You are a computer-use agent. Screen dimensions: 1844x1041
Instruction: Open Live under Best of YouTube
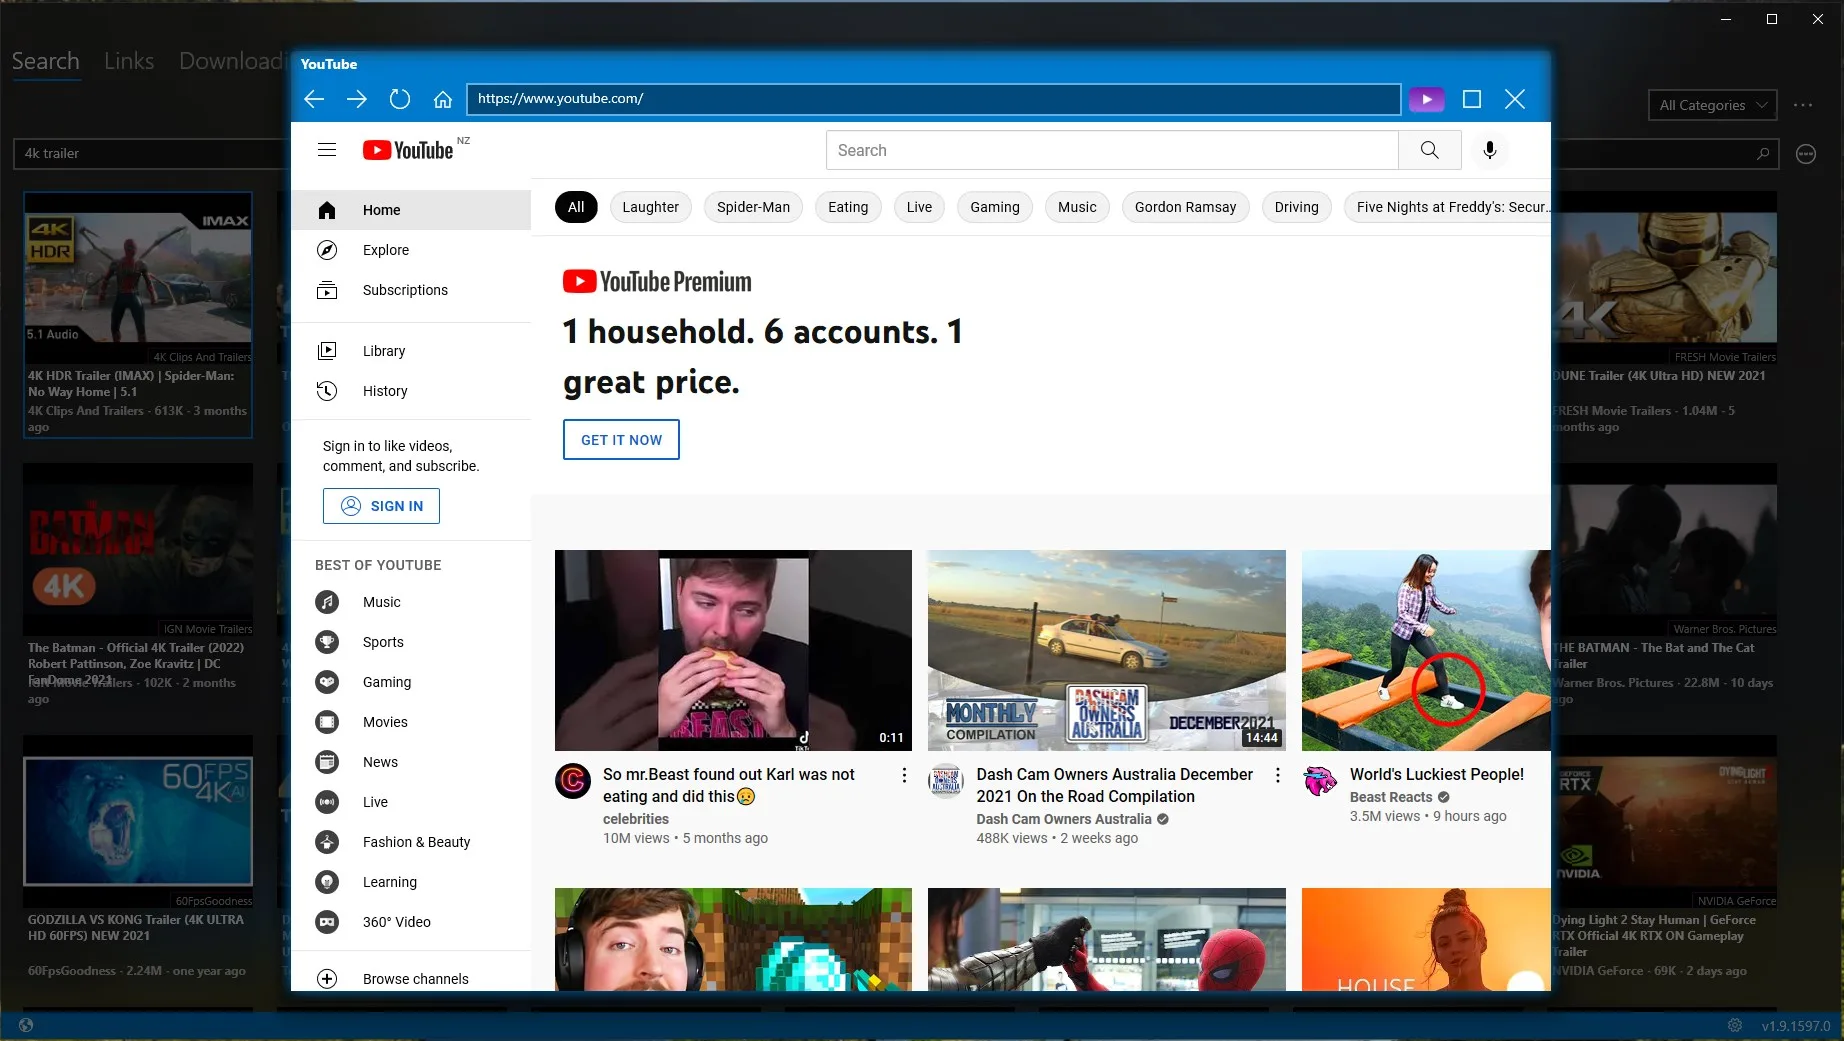411,802
